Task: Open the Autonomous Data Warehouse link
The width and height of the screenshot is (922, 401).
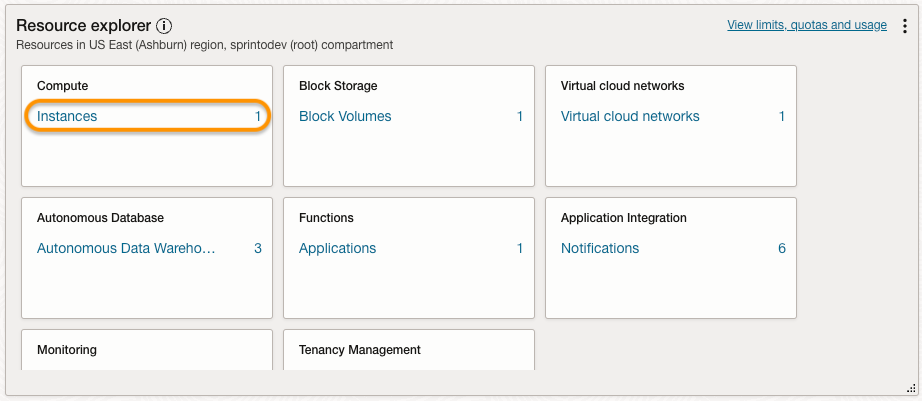Action: (x=126, y=249)
